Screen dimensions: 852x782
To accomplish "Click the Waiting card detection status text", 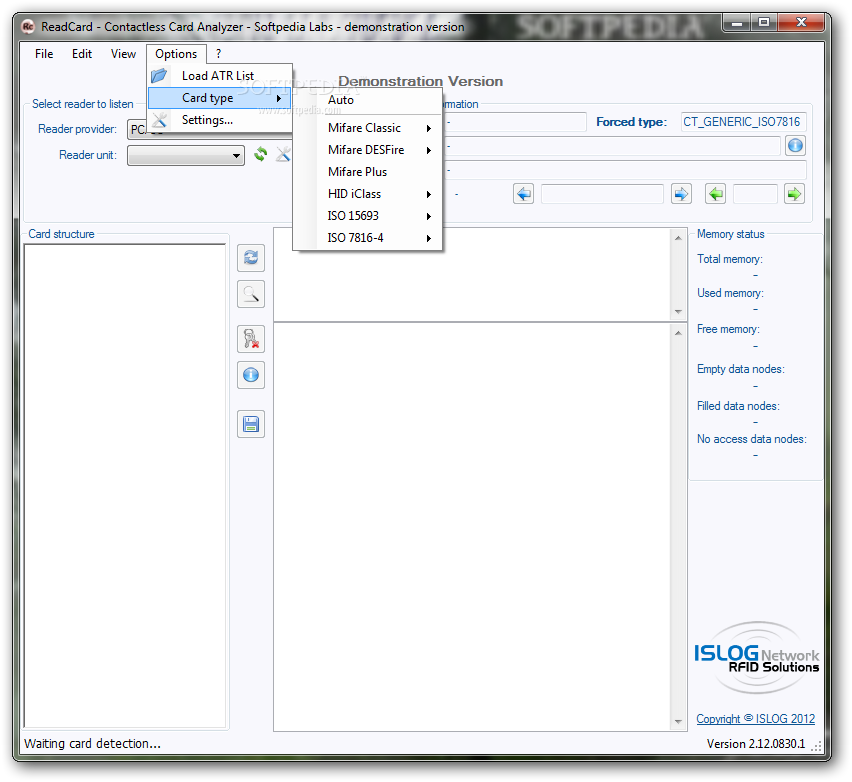I will 92,743.
